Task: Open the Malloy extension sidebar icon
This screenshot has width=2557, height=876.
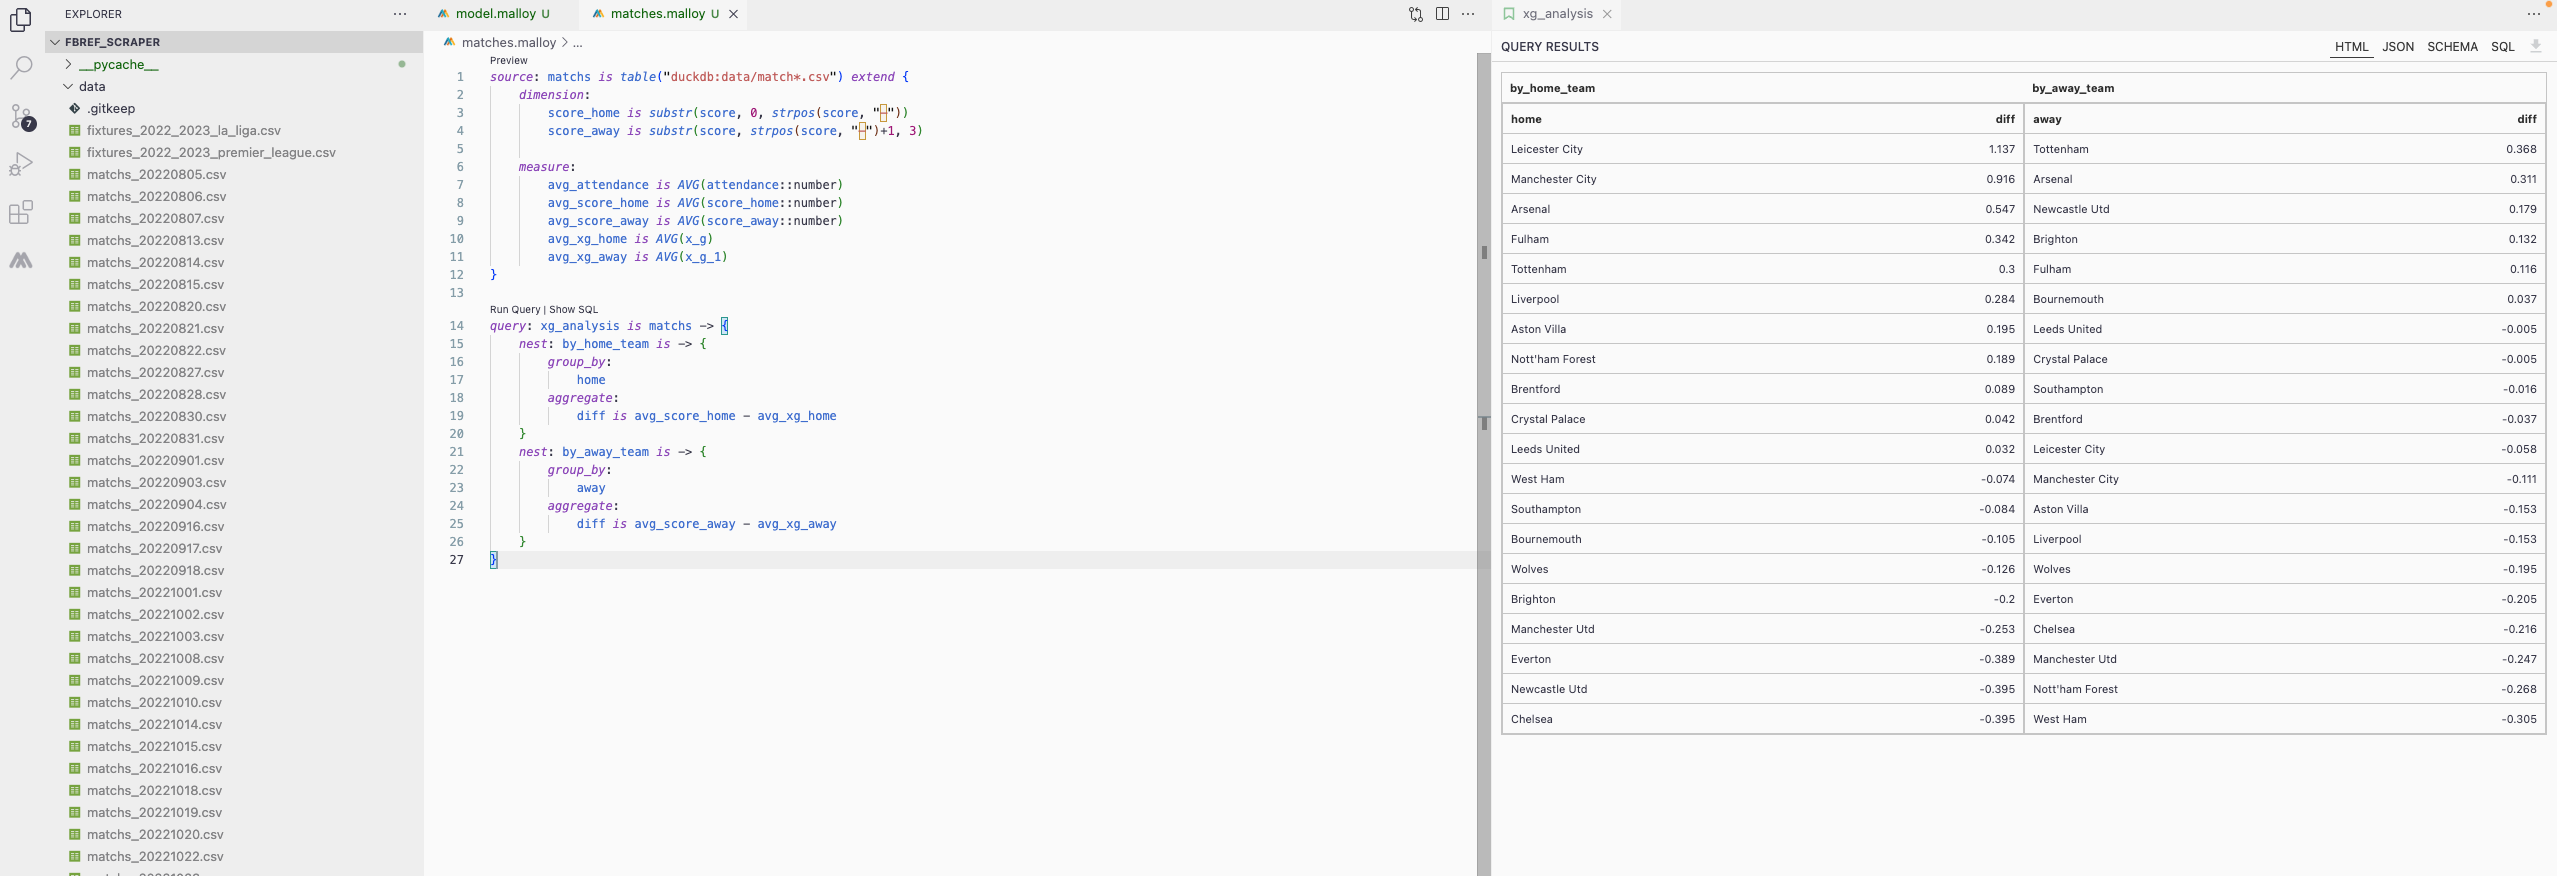Action: (21, 261)
